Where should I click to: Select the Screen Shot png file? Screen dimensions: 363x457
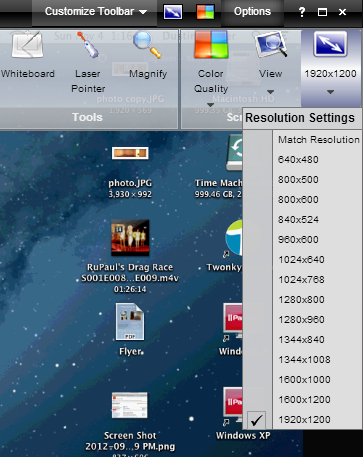tap(130, 405)
